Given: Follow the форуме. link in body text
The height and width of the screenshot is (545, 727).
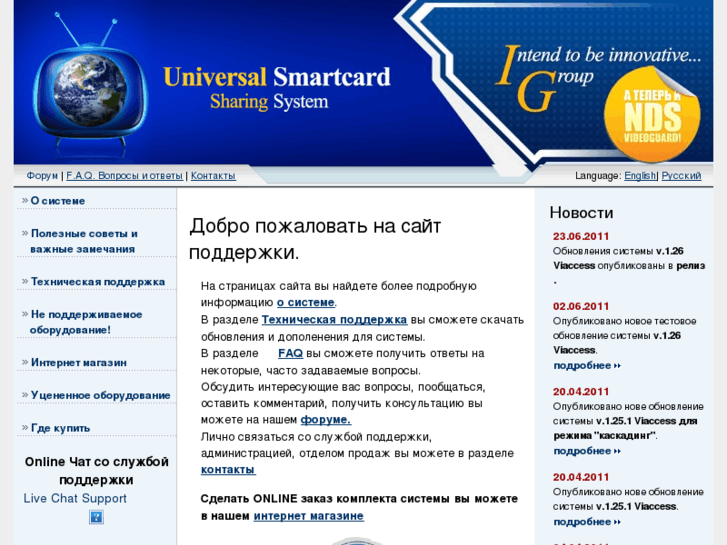Looking at the screenshot, I should click(325, 419).
